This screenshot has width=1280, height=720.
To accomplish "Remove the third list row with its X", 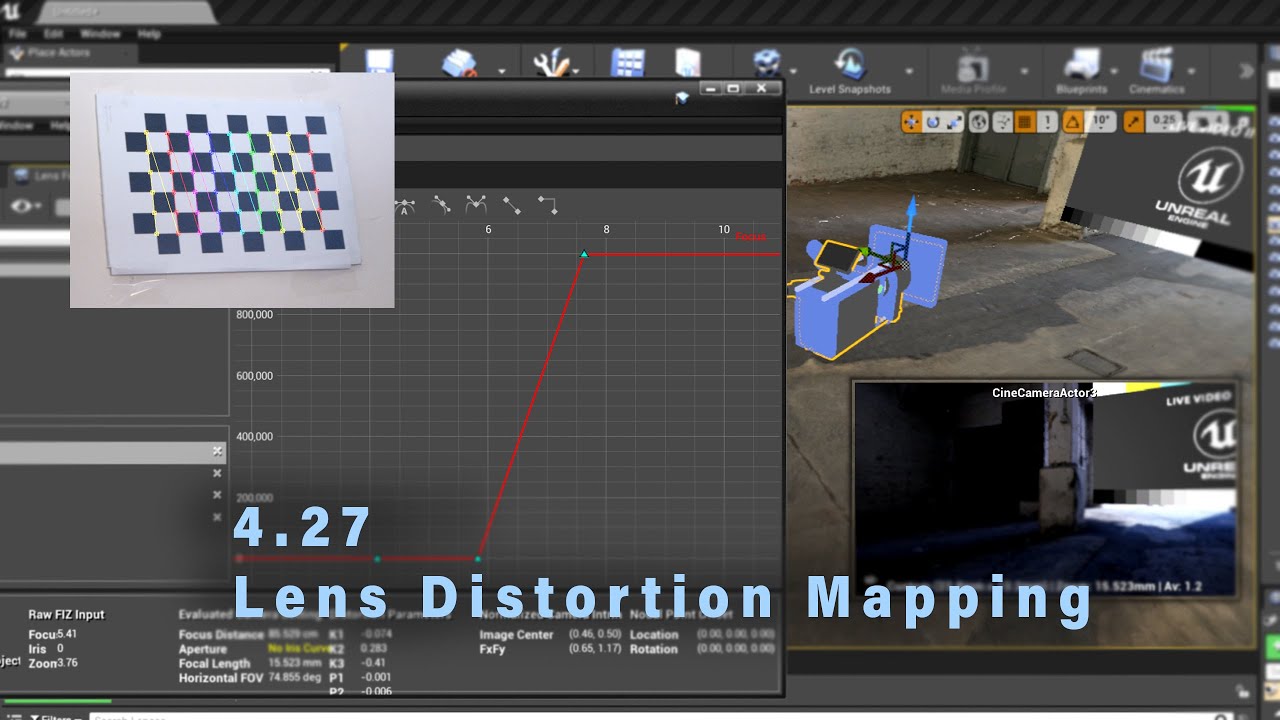I will click(x=217, y=496).
